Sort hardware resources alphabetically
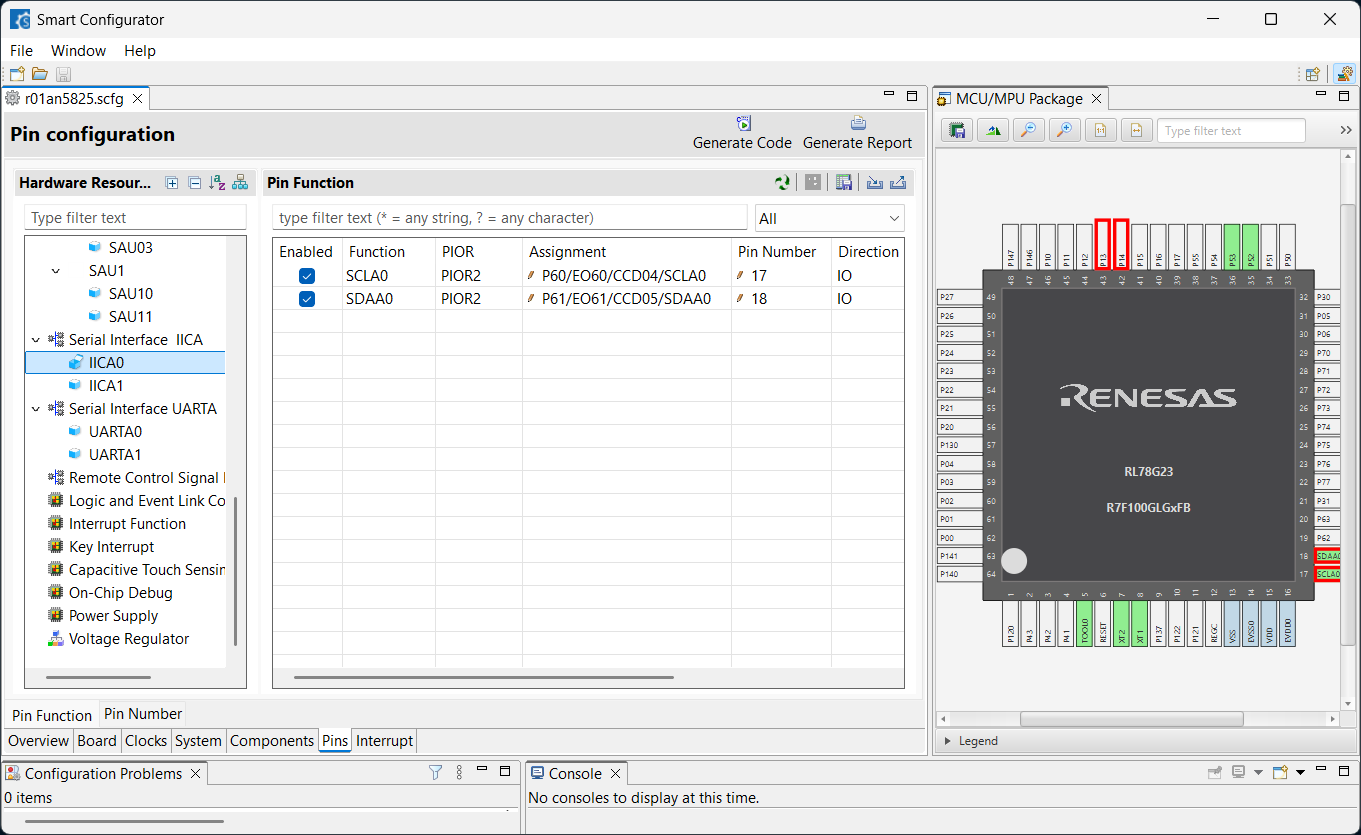This screenshot has width=1361, height=835. 217,183
